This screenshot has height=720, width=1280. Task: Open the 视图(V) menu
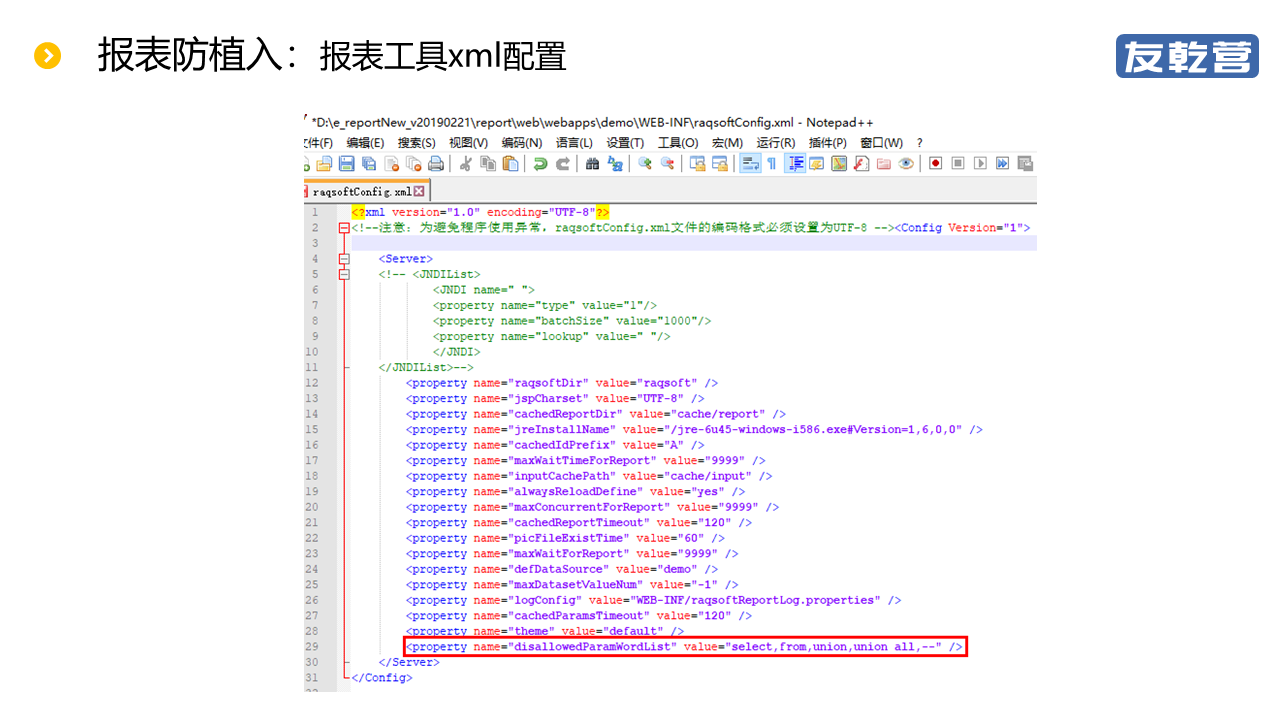click(x=469, y=143)
